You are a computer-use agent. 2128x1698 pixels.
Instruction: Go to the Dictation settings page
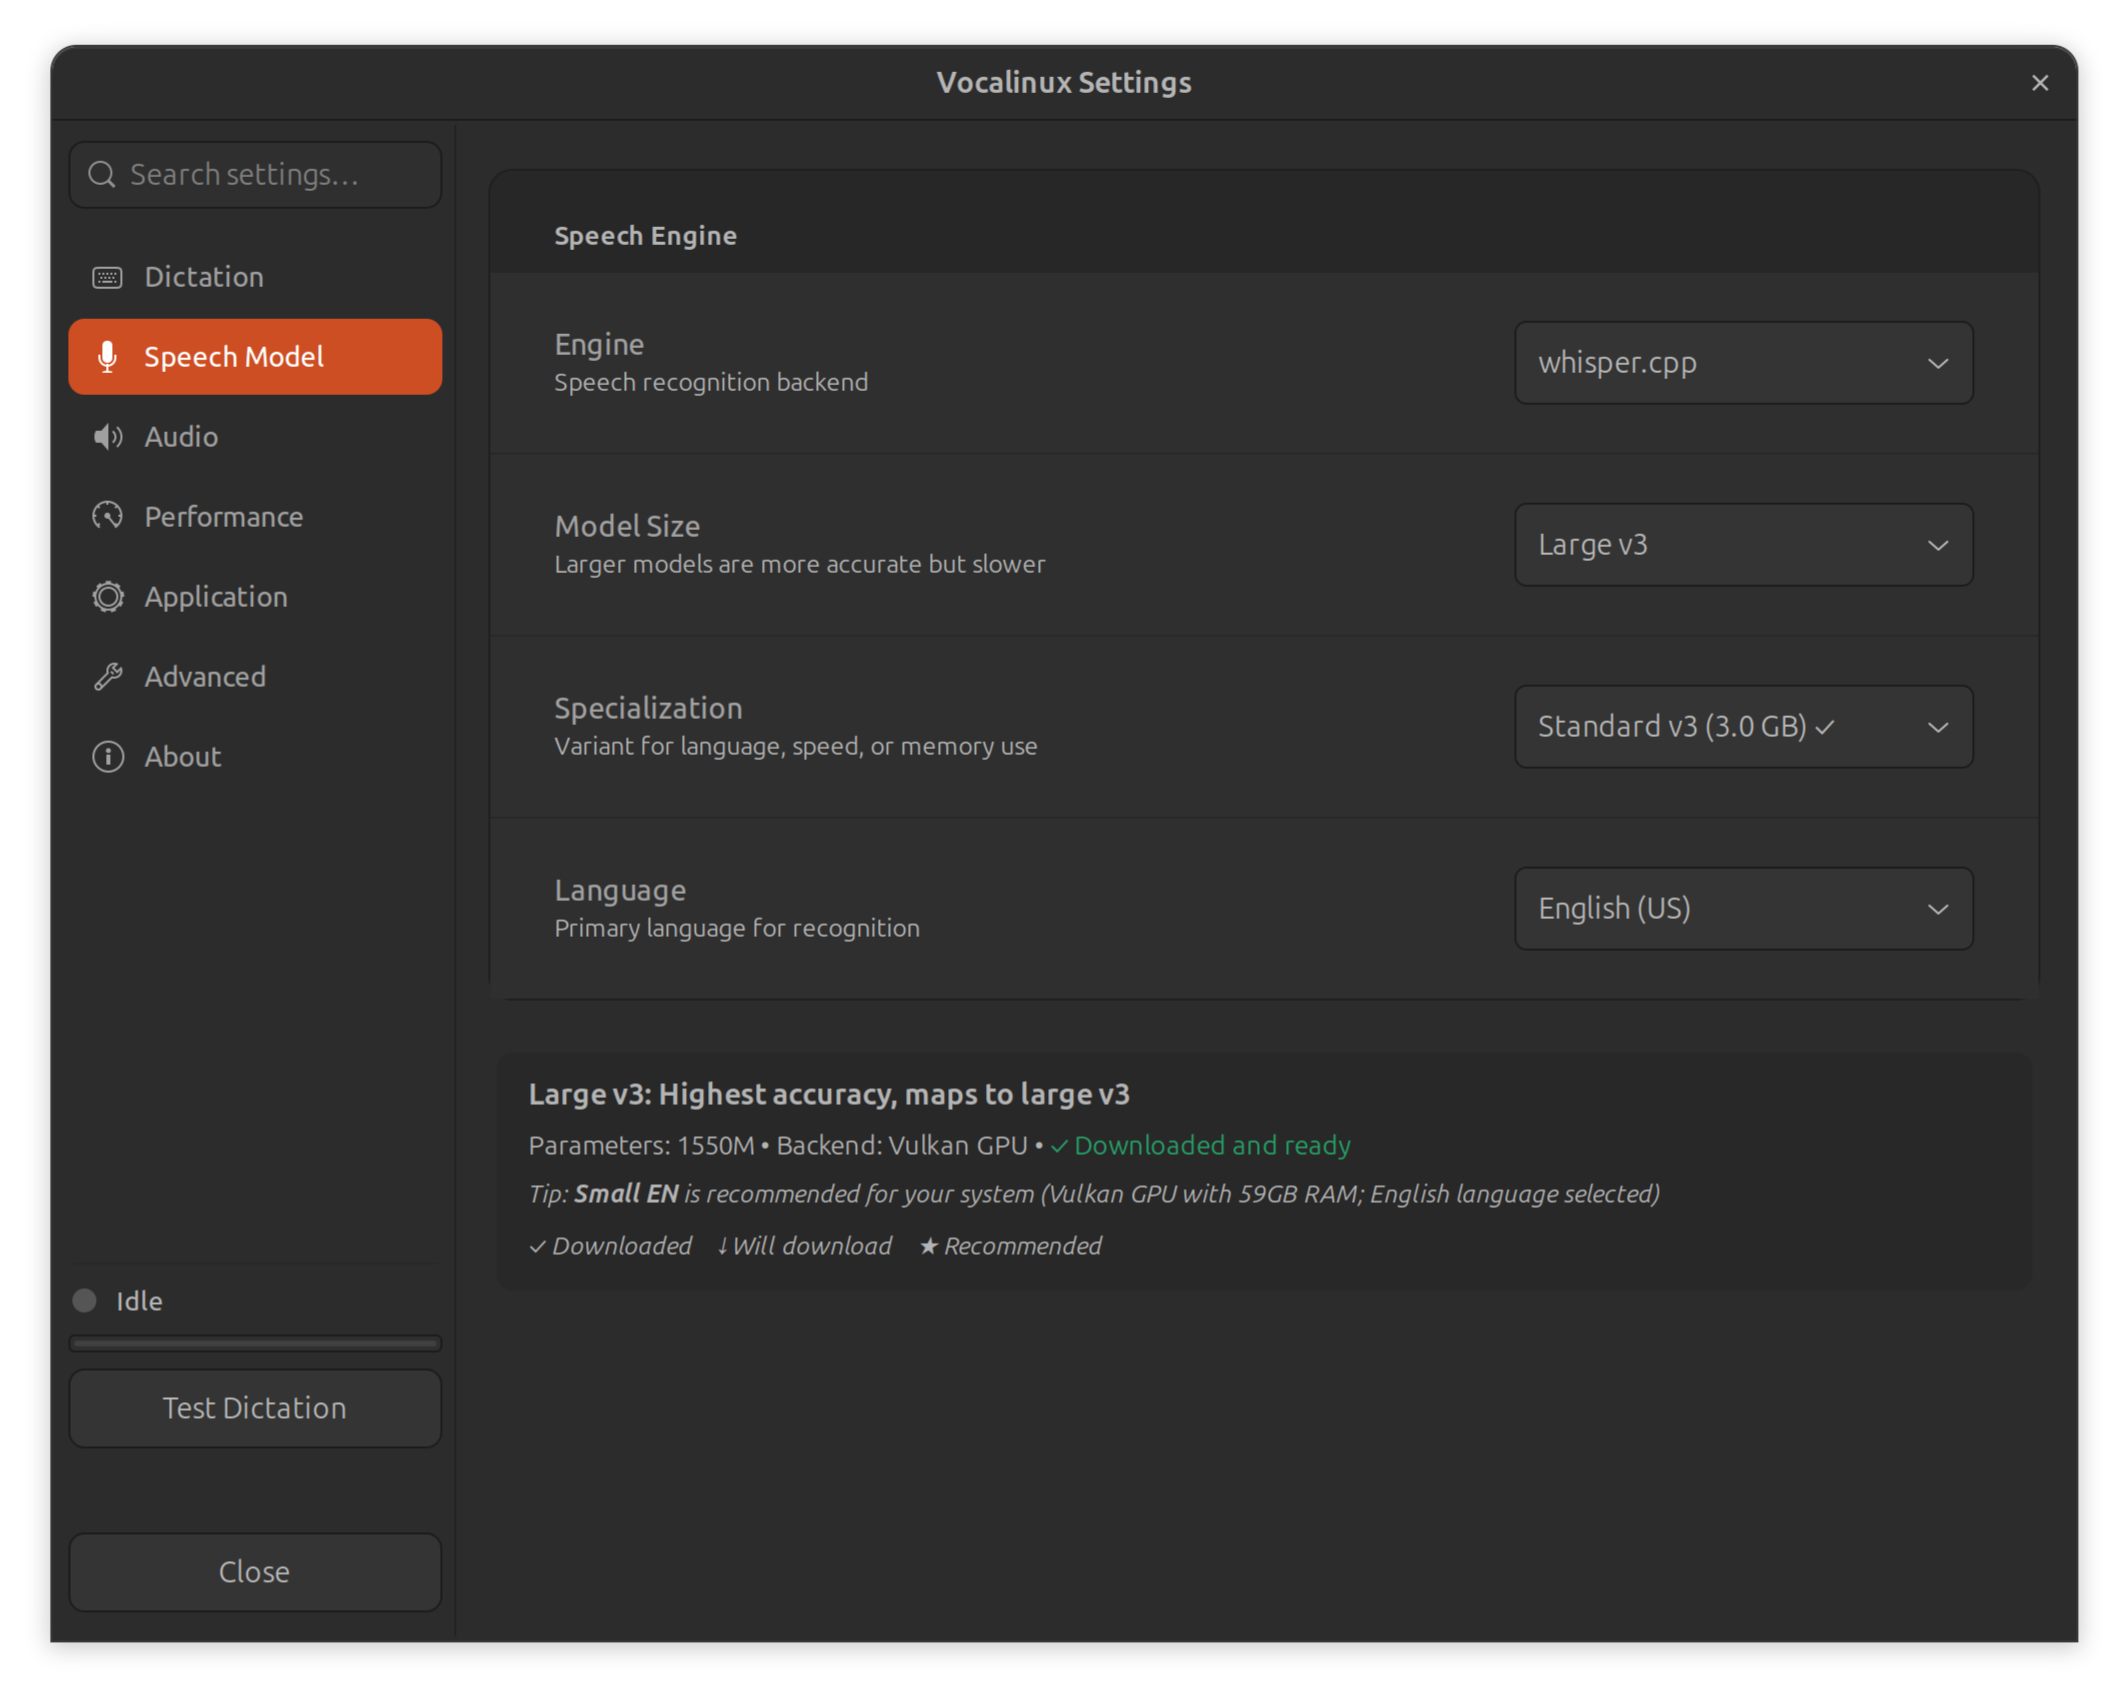[255, 277]
